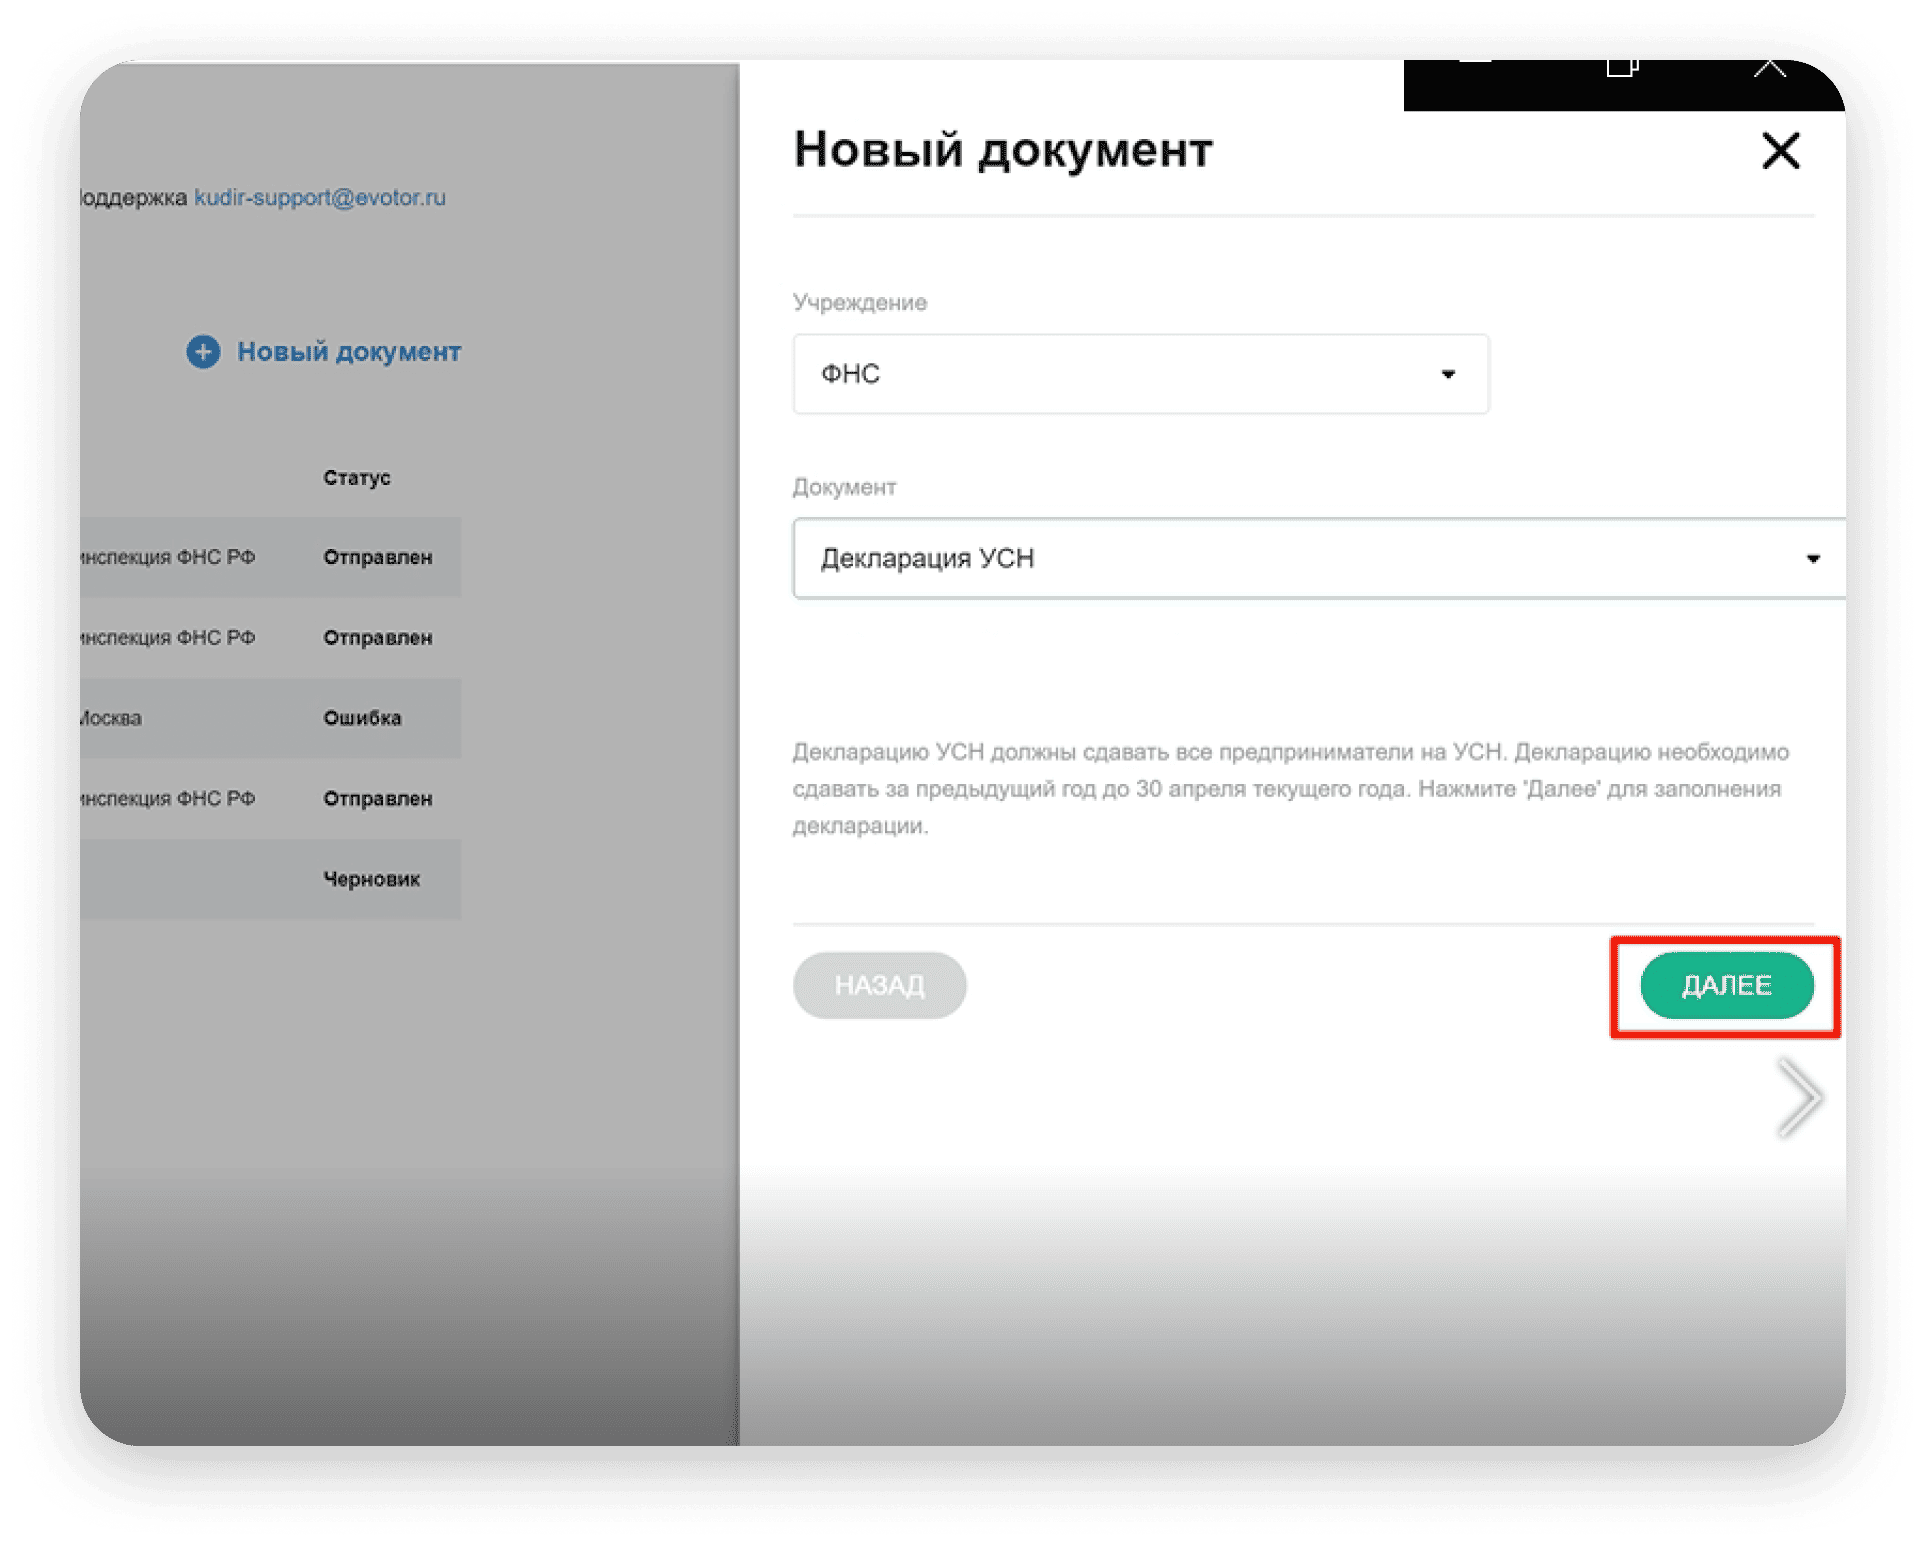
Task: Select the first Отправлен document row
Action: (377, 557)
